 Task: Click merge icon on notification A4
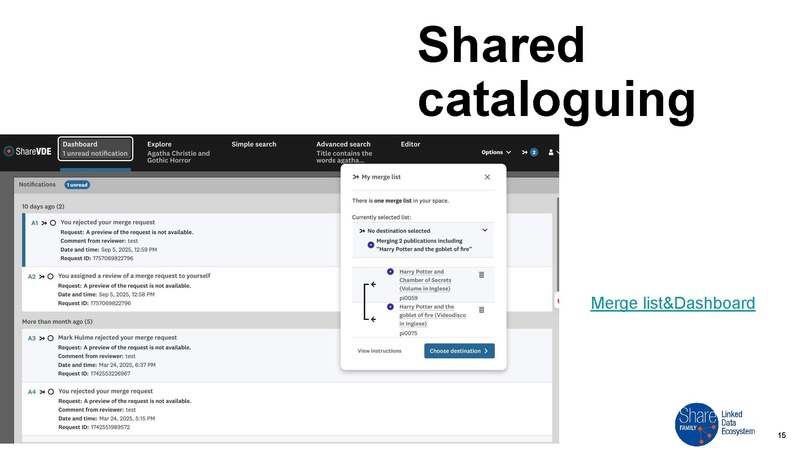coord(43,391)
